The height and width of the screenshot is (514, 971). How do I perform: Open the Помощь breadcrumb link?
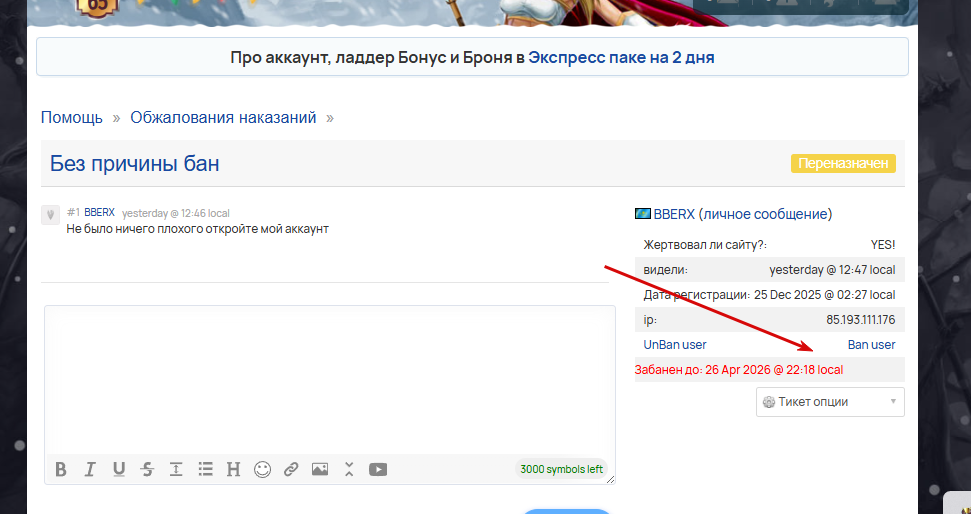[x=72, y=118]
